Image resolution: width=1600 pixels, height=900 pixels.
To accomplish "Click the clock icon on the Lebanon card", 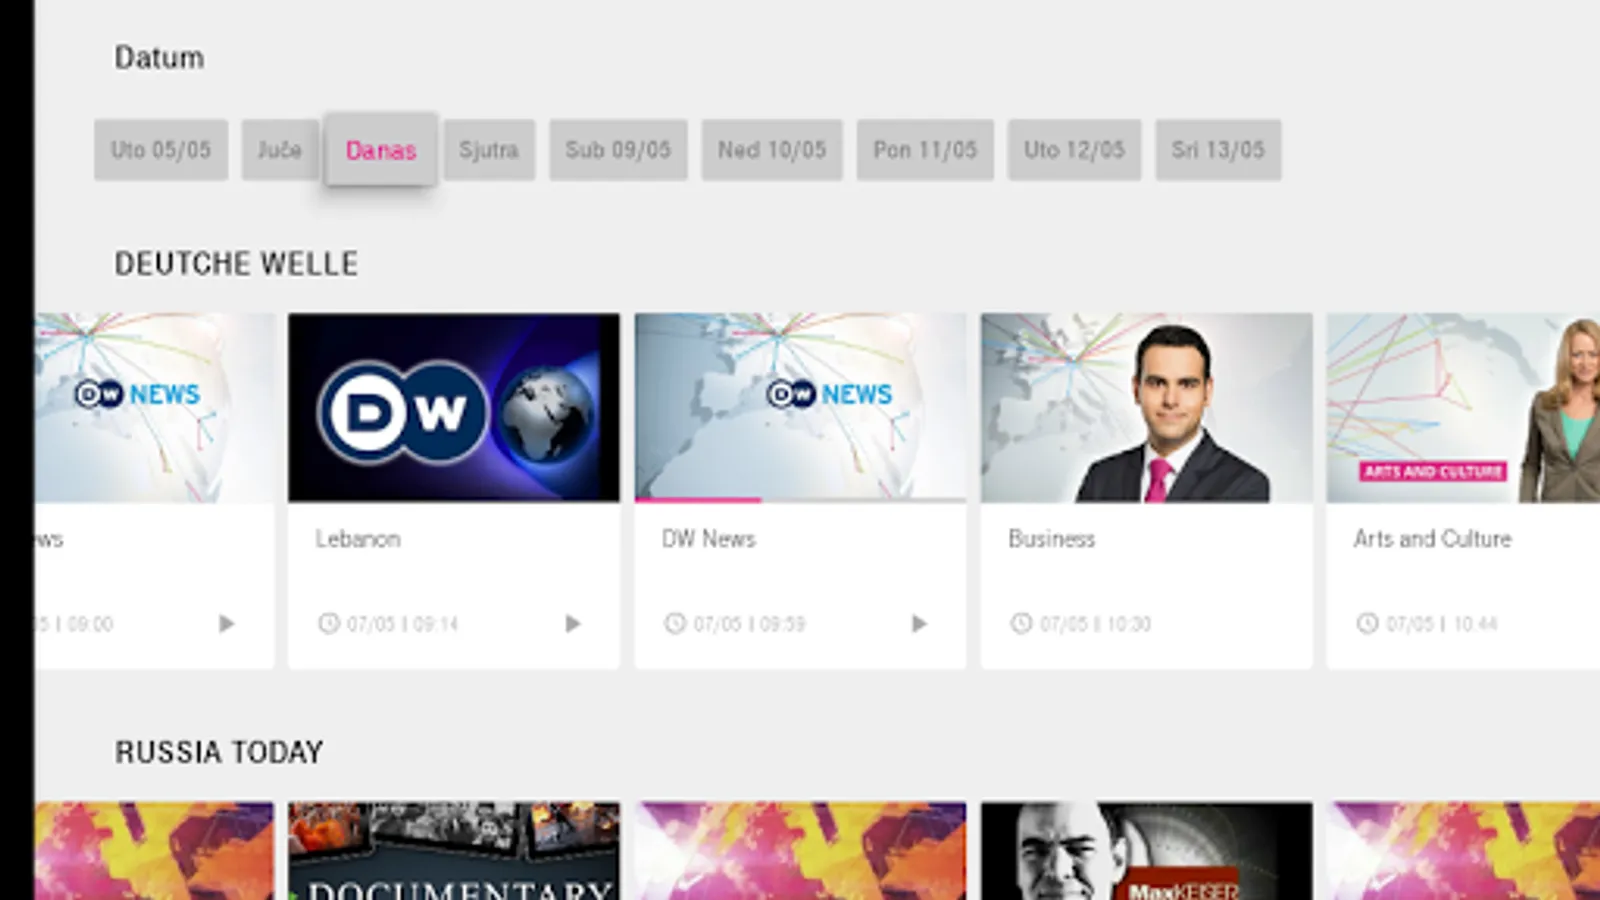I will (x=328, y=624).
